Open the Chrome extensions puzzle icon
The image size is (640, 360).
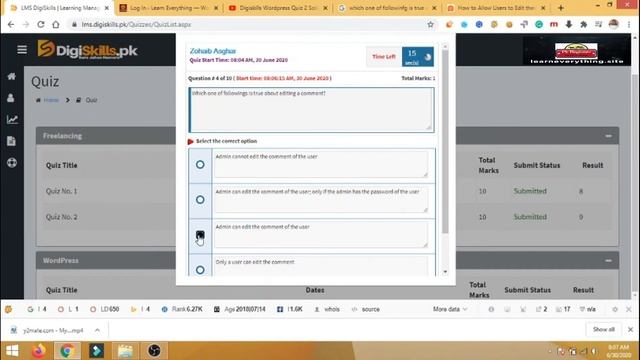pyautogui.click(x=584, y=24)
